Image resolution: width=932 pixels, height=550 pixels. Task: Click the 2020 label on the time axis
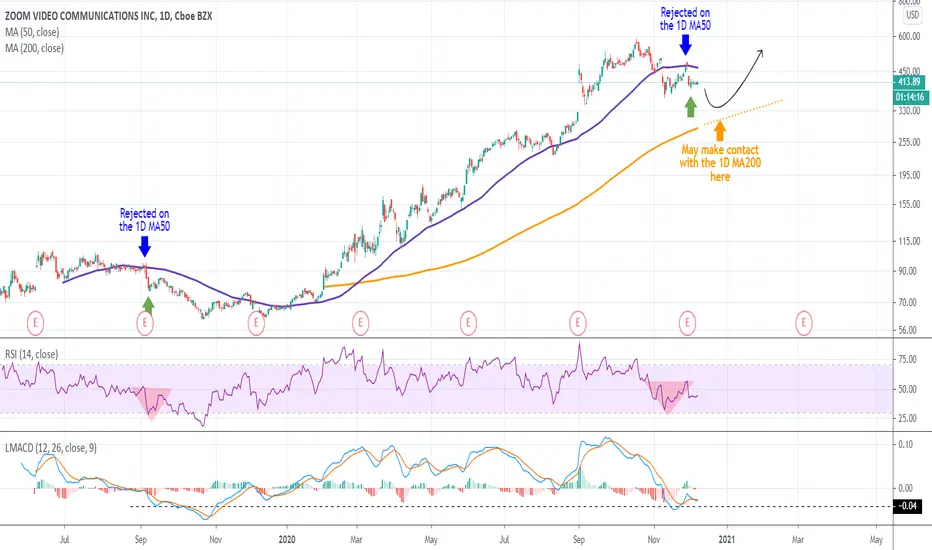[x=286, y=539]
